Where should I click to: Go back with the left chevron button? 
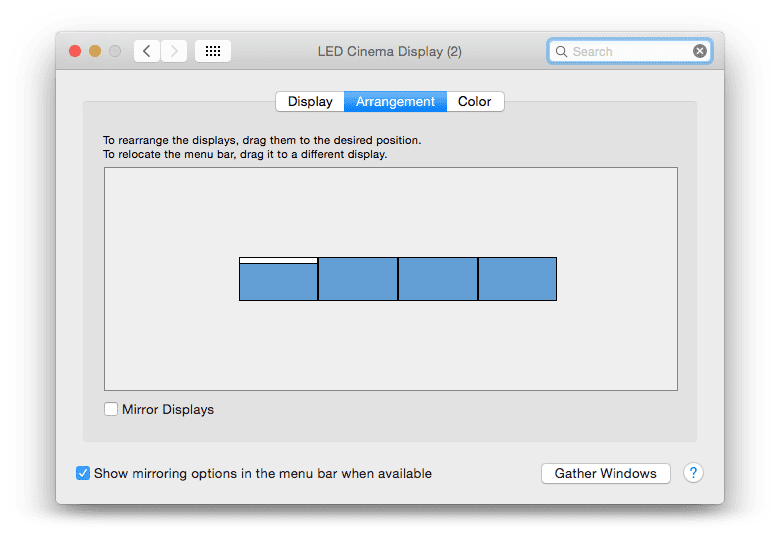click(x=147, y=51)
